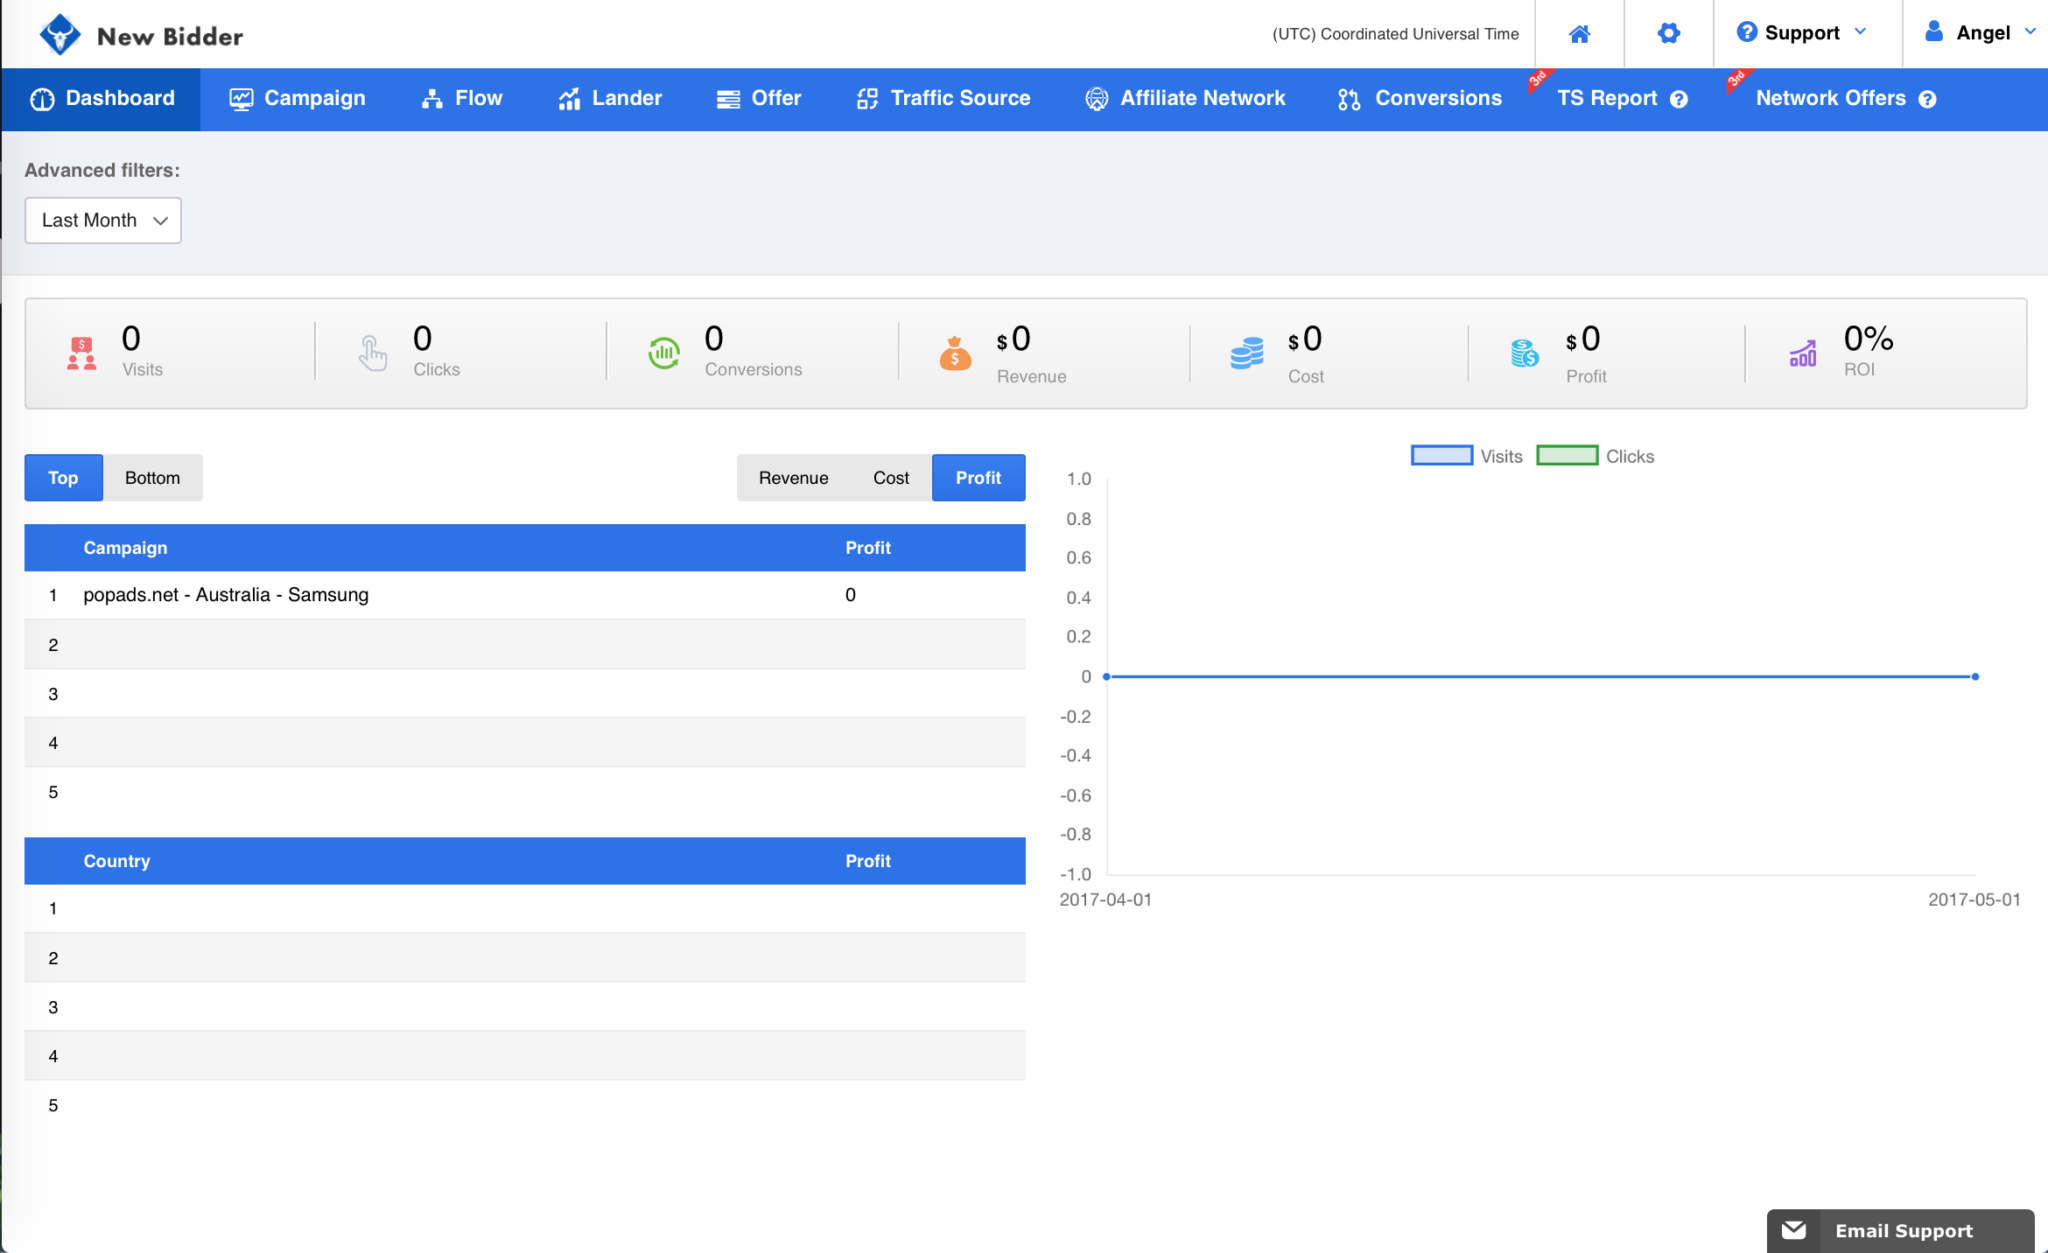Click the Campaign column header
Viewport: 2048px width, 1253px height.
125,548
